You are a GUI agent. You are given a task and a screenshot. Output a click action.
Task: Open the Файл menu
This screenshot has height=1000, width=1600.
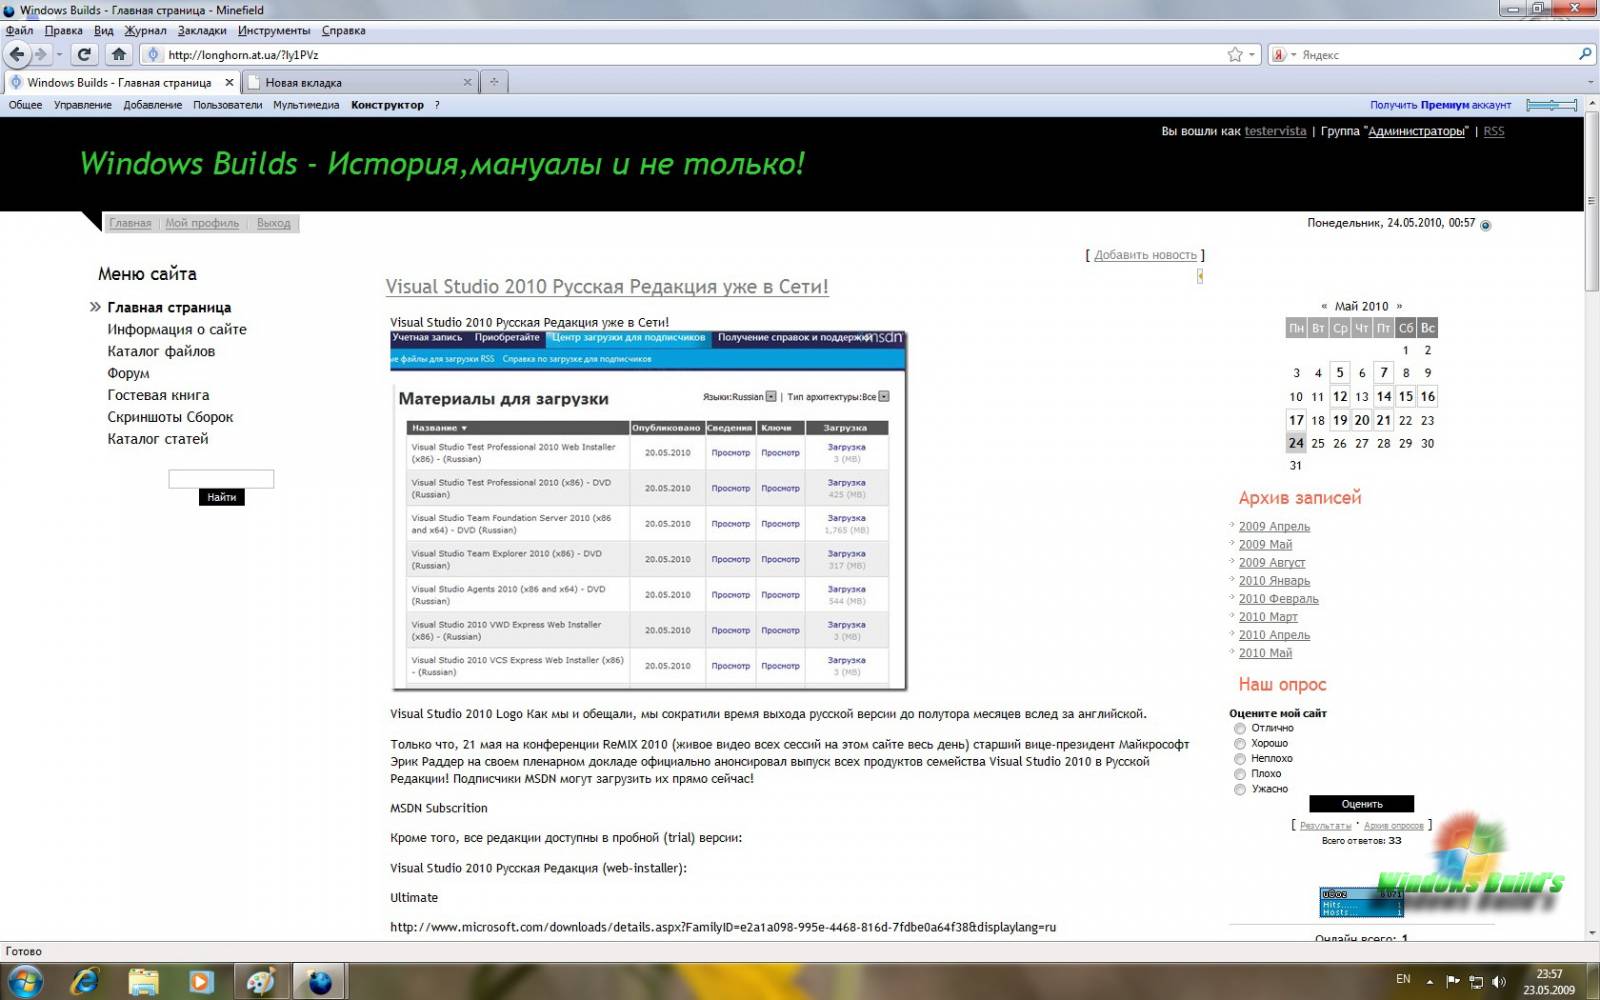pyautogui.click(x=19, y=31)
